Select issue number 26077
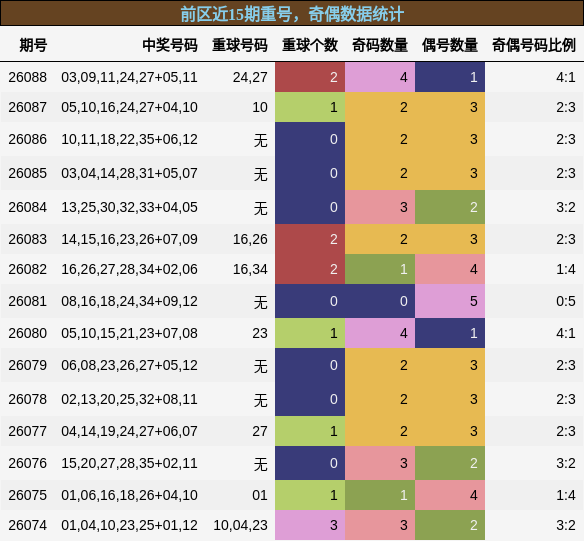The height and width of the screenshot is (541, 584). coord(28,431)
